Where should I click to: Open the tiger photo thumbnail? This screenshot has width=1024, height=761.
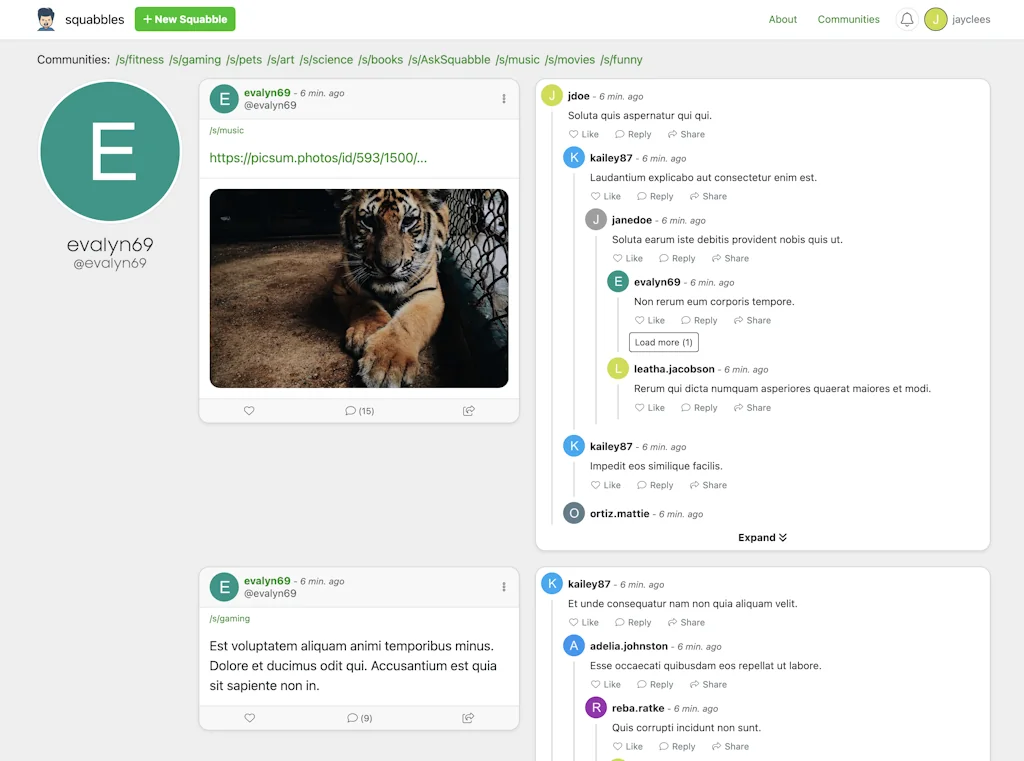pyautogui.click(x=359, y=288)
